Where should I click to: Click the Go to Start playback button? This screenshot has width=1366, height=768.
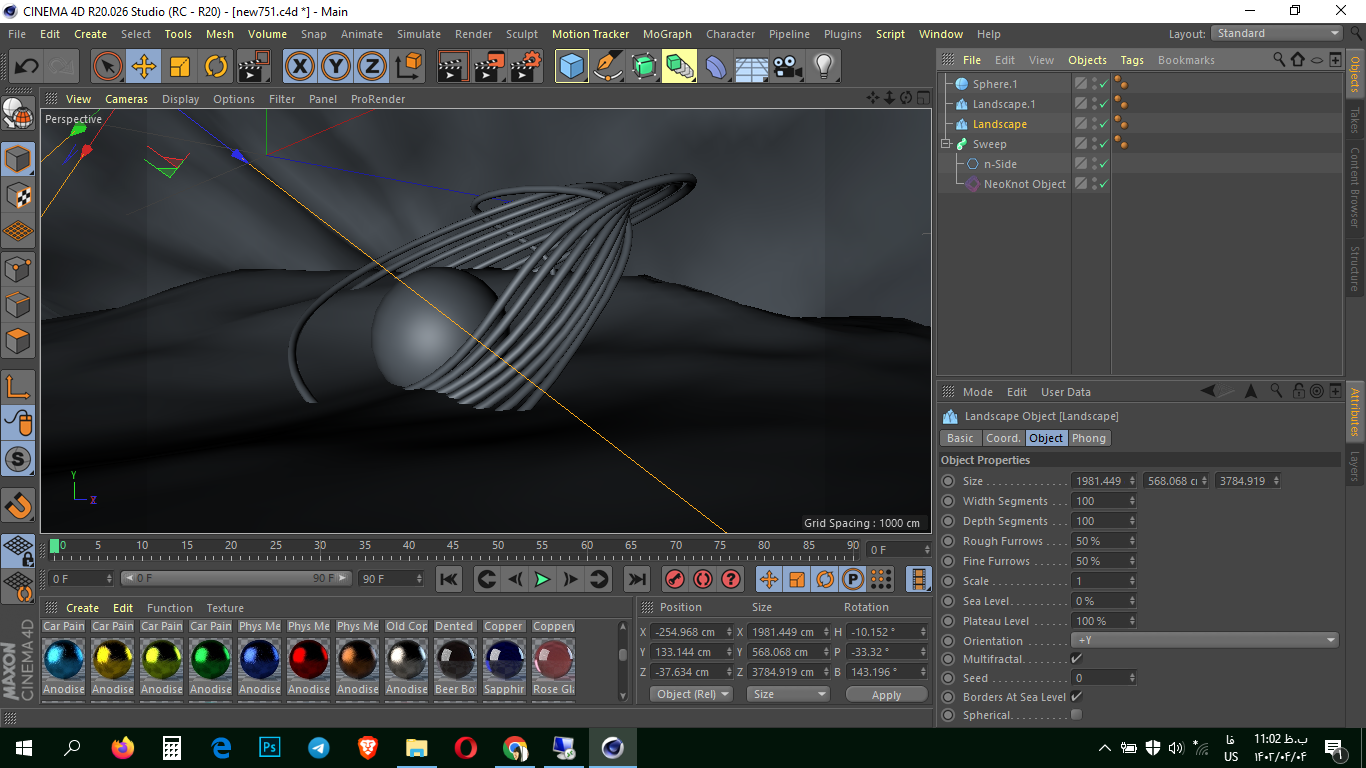[449, 579]
